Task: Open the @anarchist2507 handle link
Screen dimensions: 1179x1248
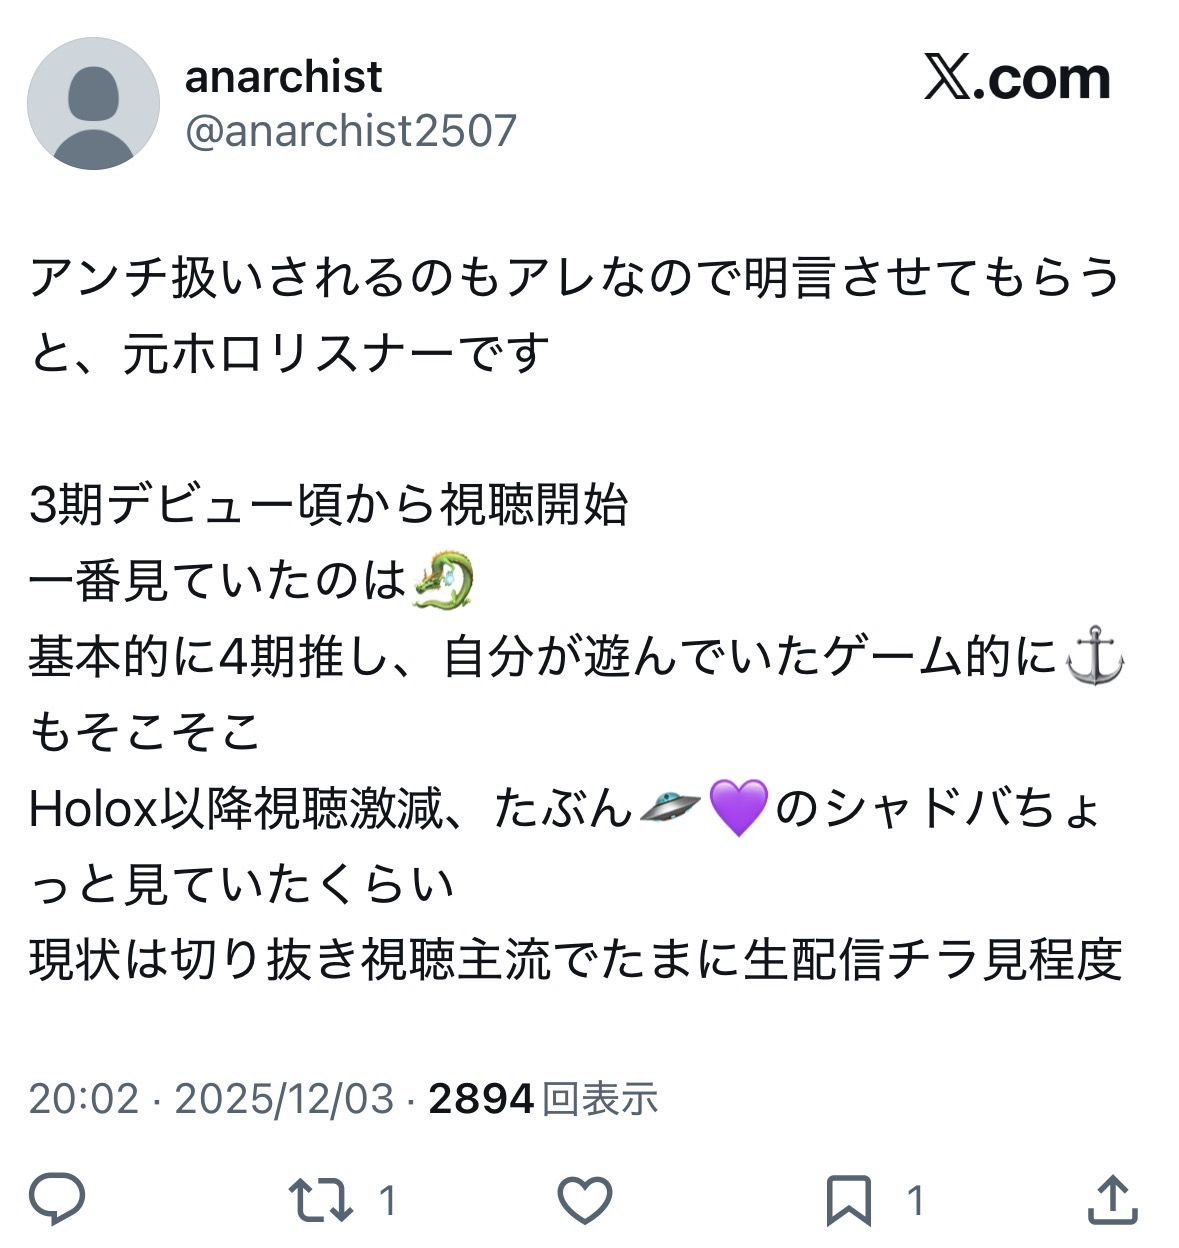Action: 350,131
